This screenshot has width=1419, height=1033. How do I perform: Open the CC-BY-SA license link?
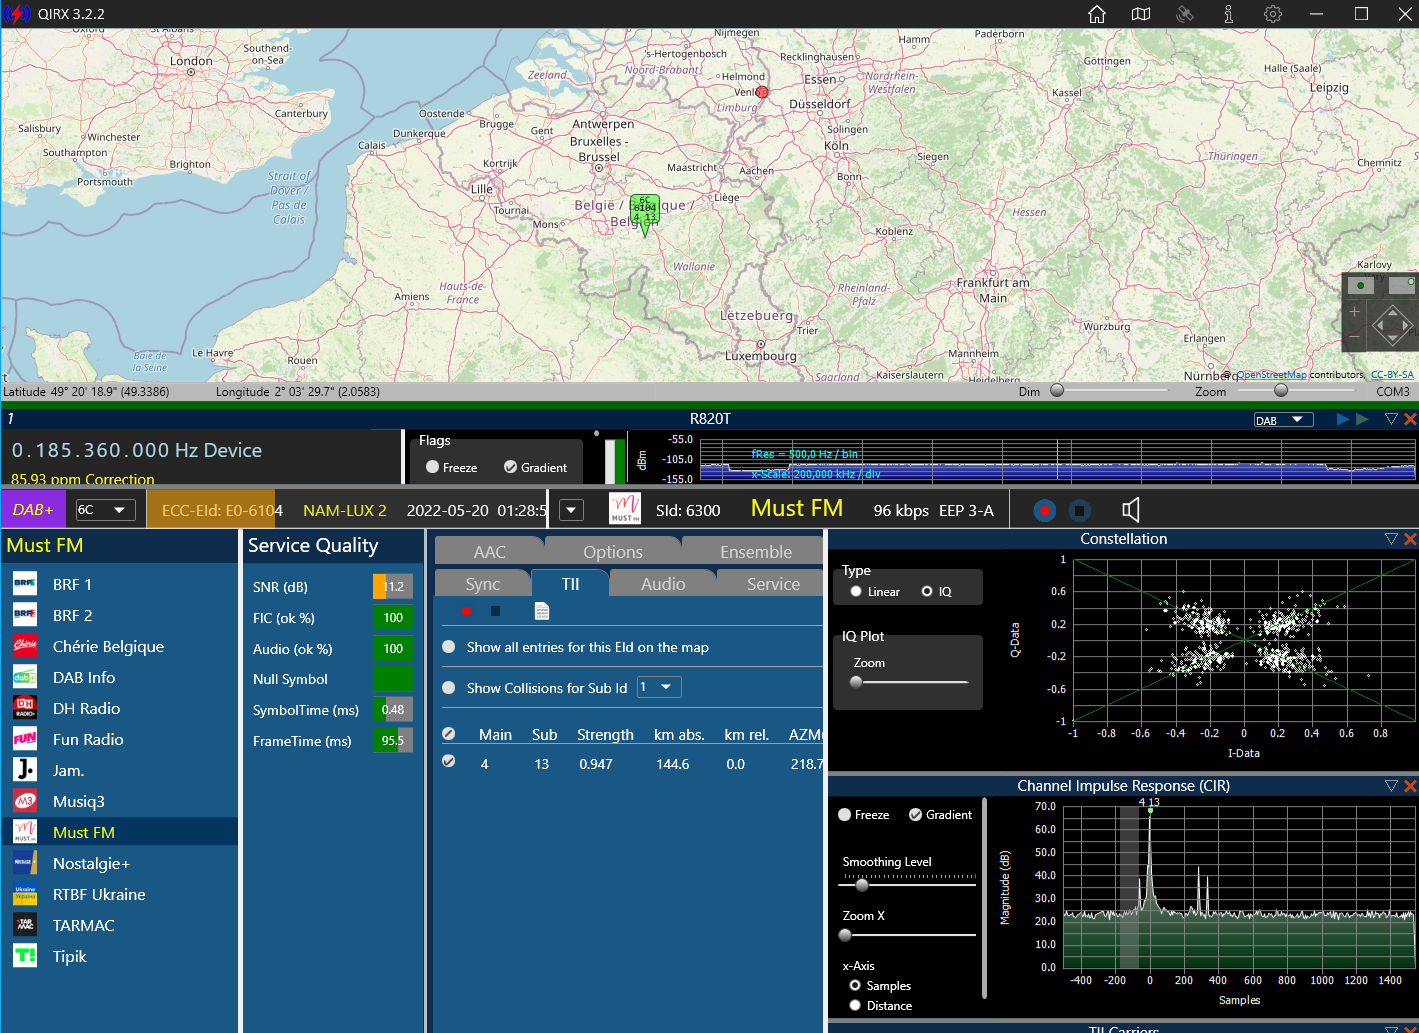point(1392,375)
